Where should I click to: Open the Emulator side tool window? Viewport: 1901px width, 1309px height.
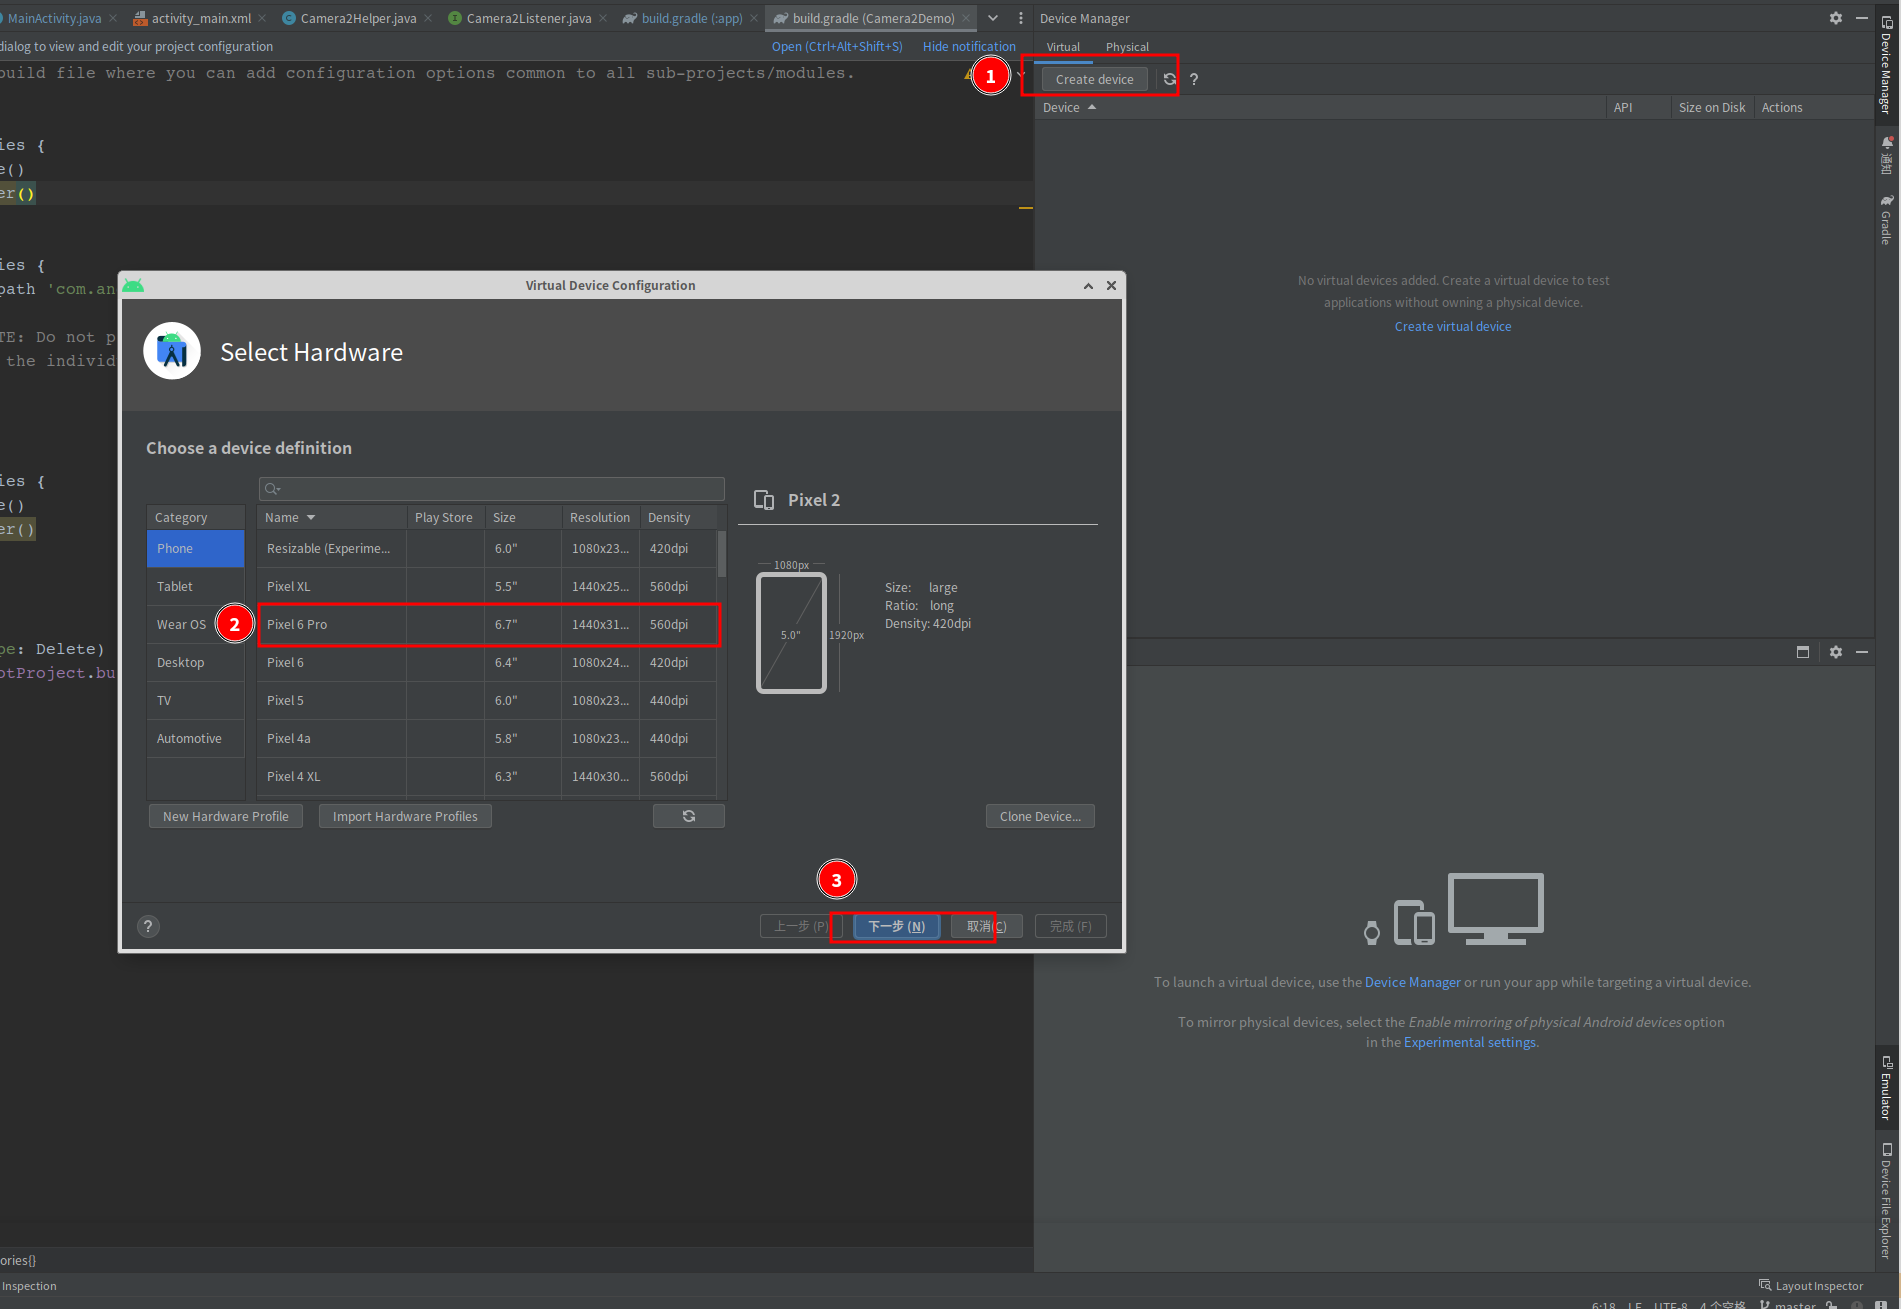[1886, 1088]
